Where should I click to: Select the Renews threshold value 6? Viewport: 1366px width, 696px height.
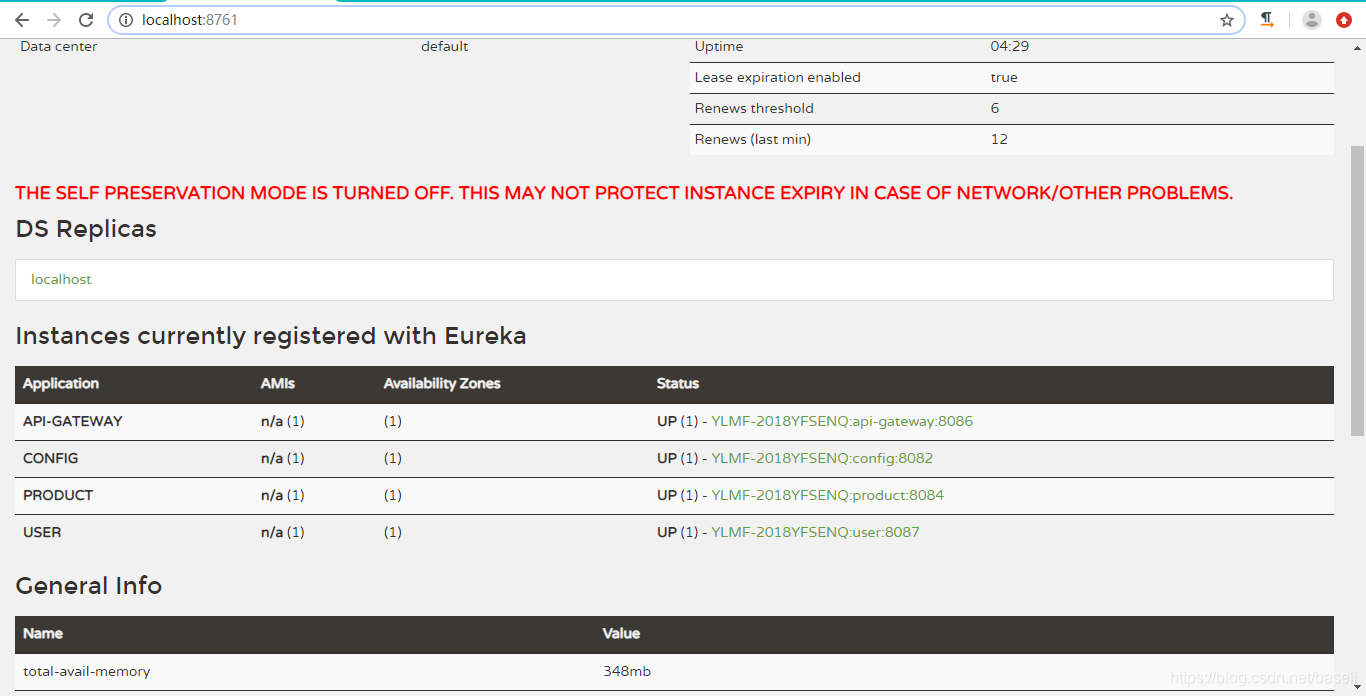click(995, 108)
